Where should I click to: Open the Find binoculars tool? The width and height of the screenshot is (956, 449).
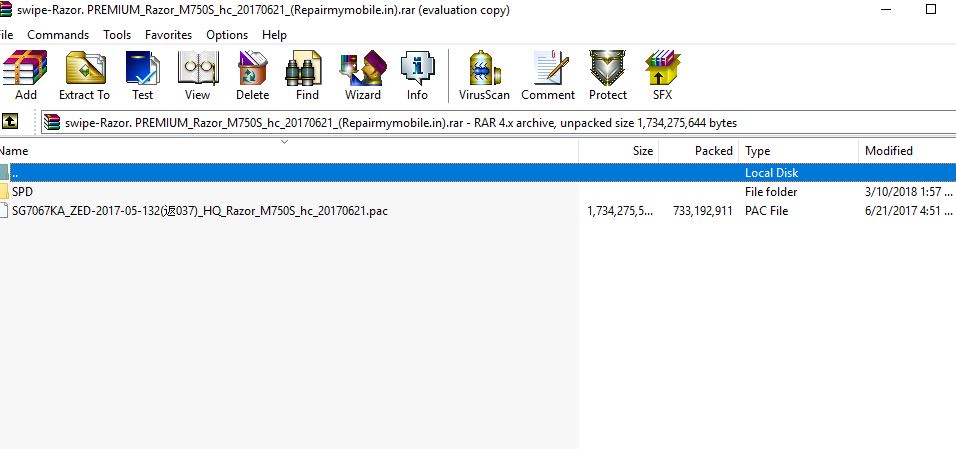(307, 75)
